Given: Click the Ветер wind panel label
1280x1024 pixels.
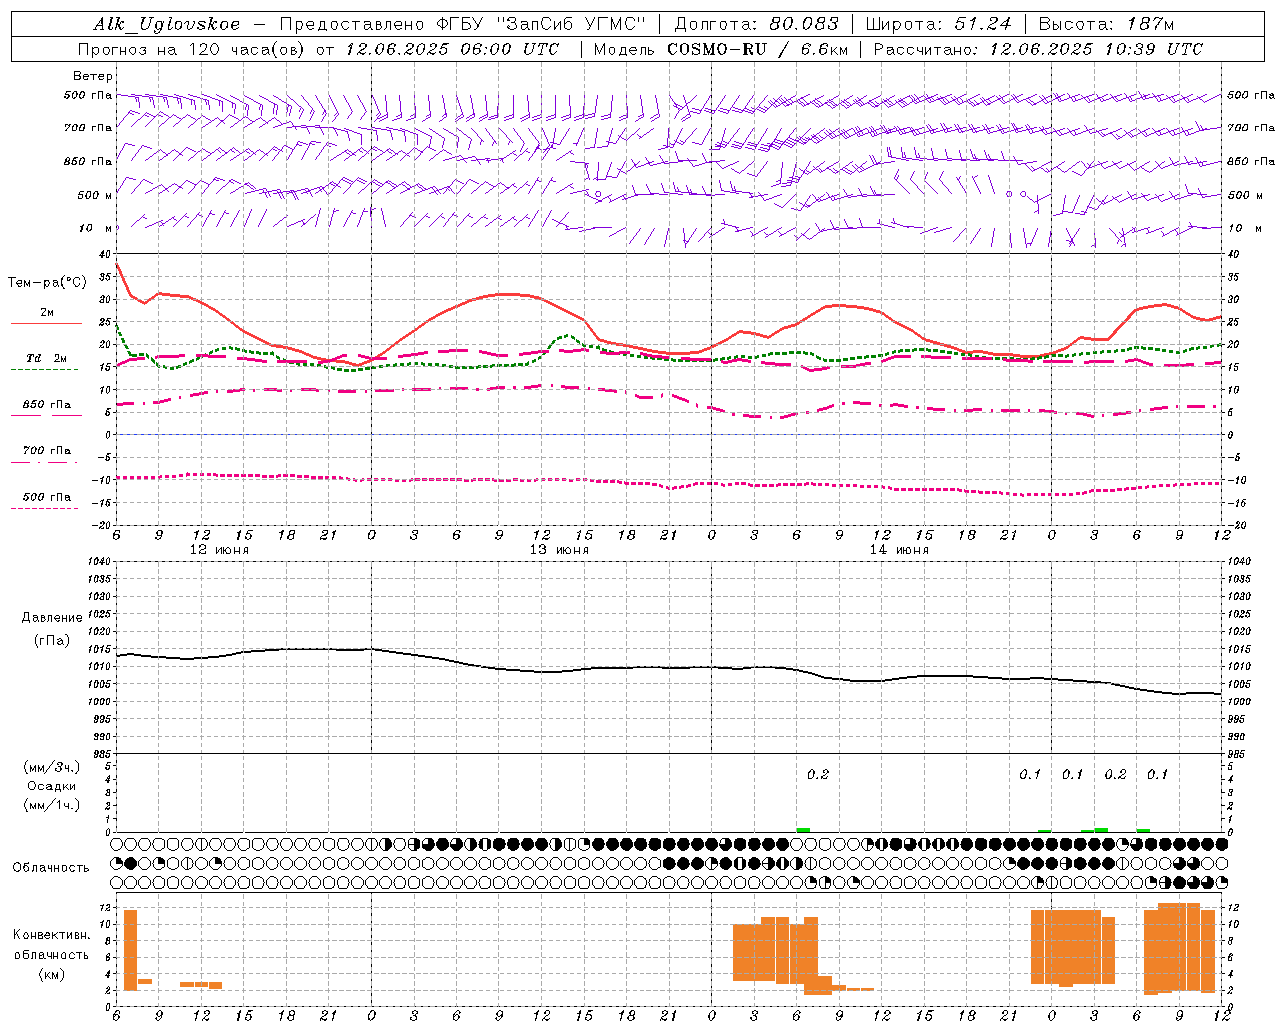Looking at the screenshot, I should point(93,76).
